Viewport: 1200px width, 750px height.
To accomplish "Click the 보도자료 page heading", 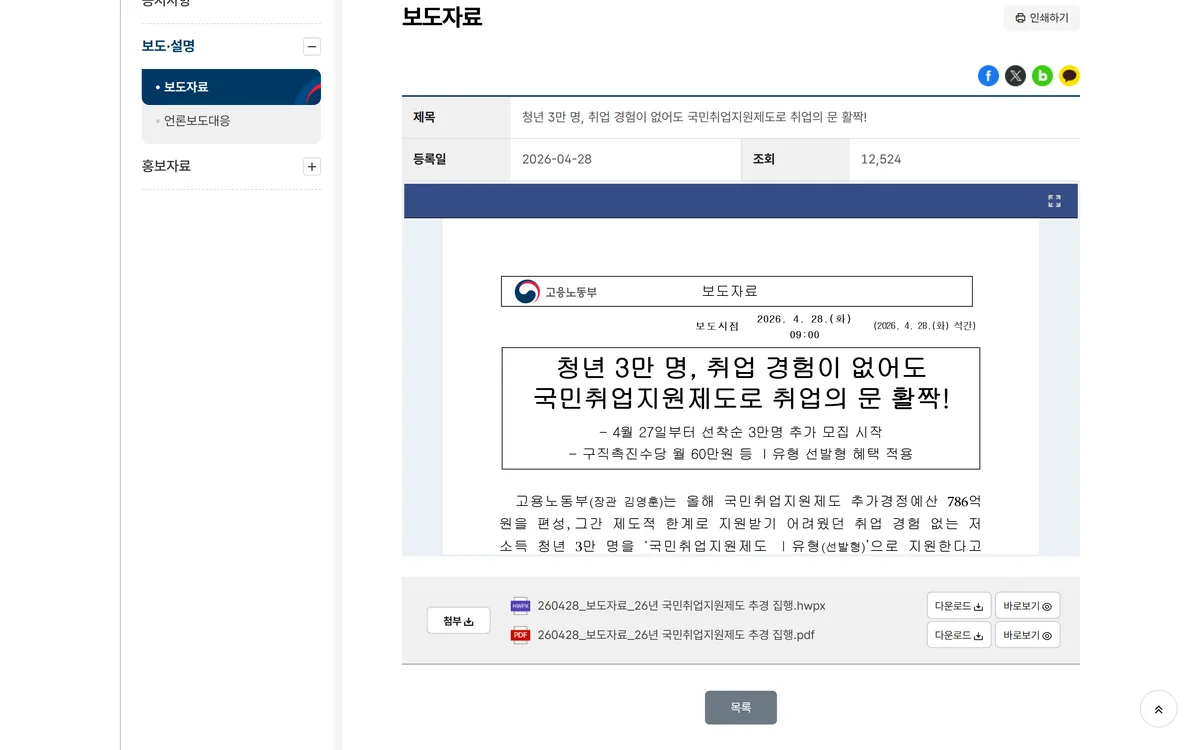I will point(442,17).
